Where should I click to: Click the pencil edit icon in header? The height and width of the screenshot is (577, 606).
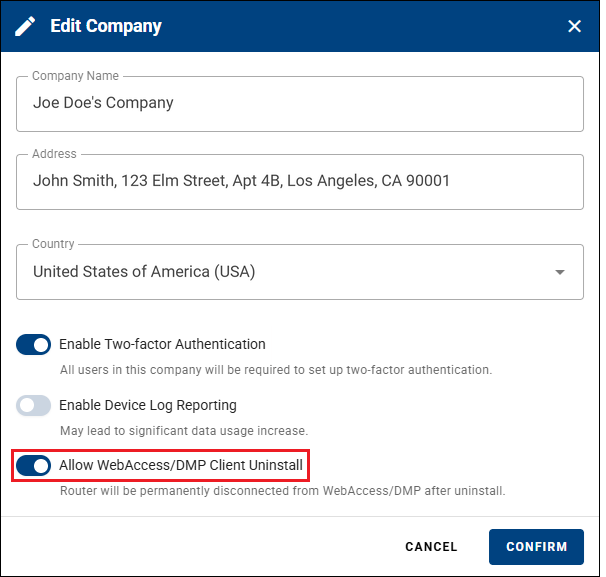click(25, 26)
